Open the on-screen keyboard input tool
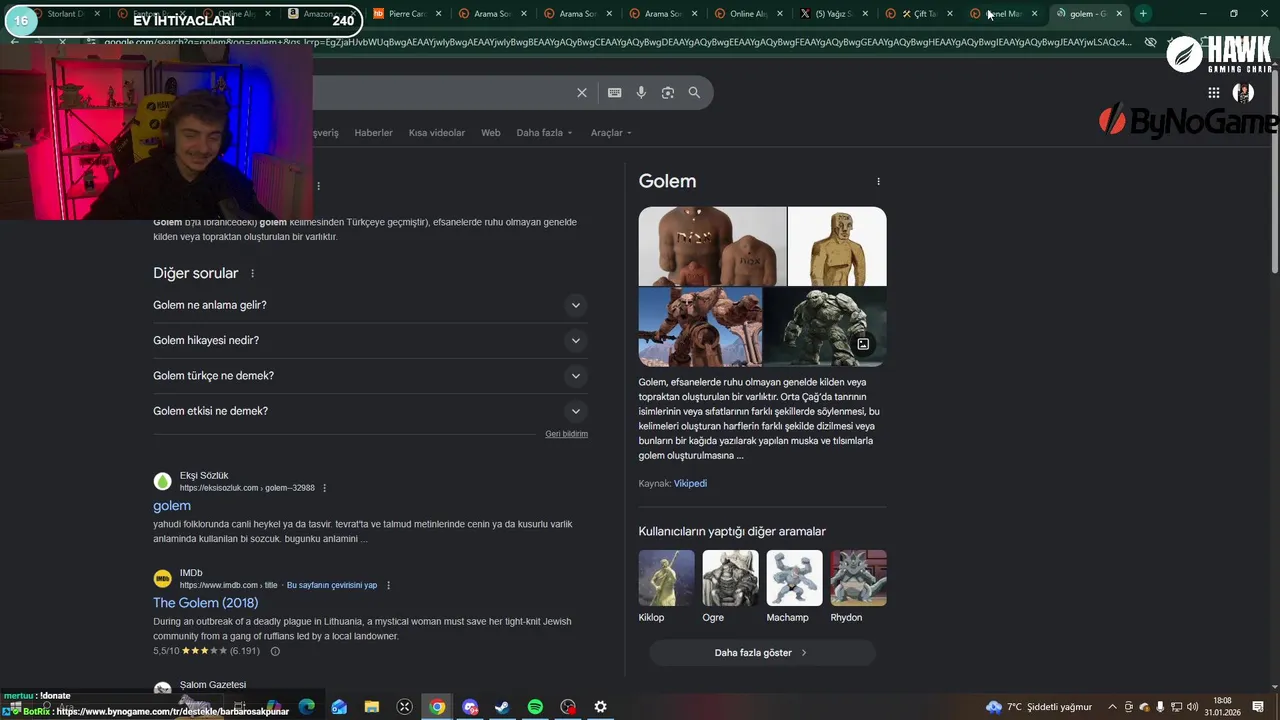Viewport: 1280px width, 720px height. click(615, 93)
